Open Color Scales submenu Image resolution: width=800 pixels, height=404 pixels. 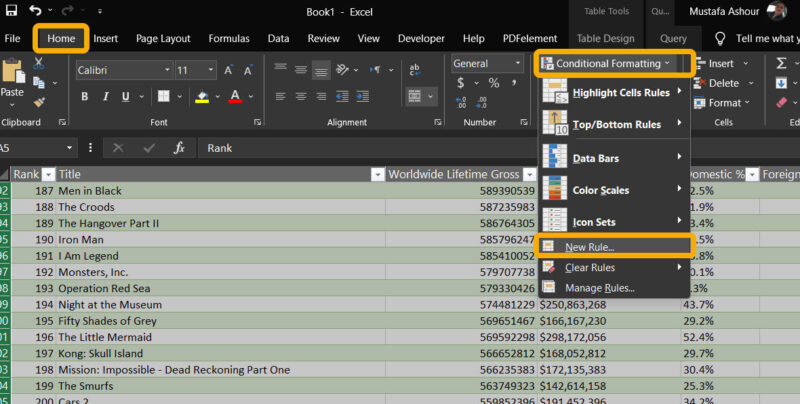coord(614,190)
